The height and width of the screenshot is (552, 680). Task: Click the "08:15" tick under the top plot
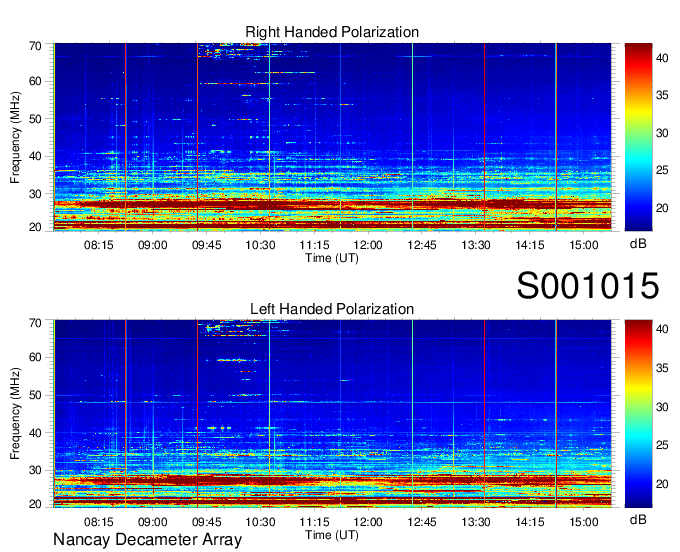tap(98, 245)
